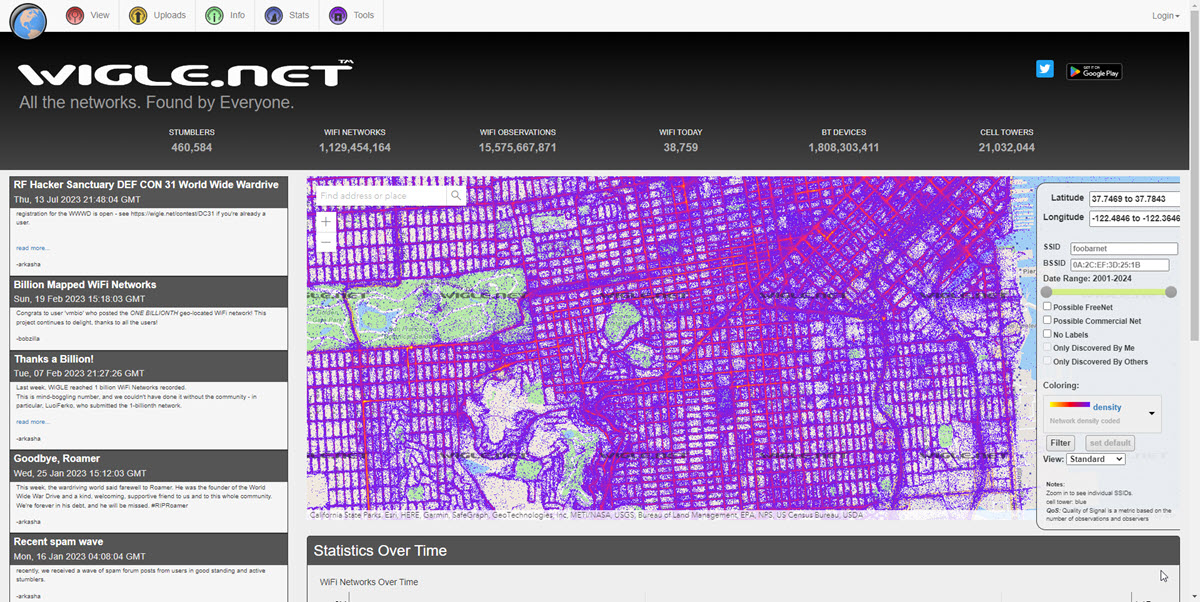This screenshot has height=602, width=1200.
Task: Click the SSID input field
Action: click(x=1124, y=249)
